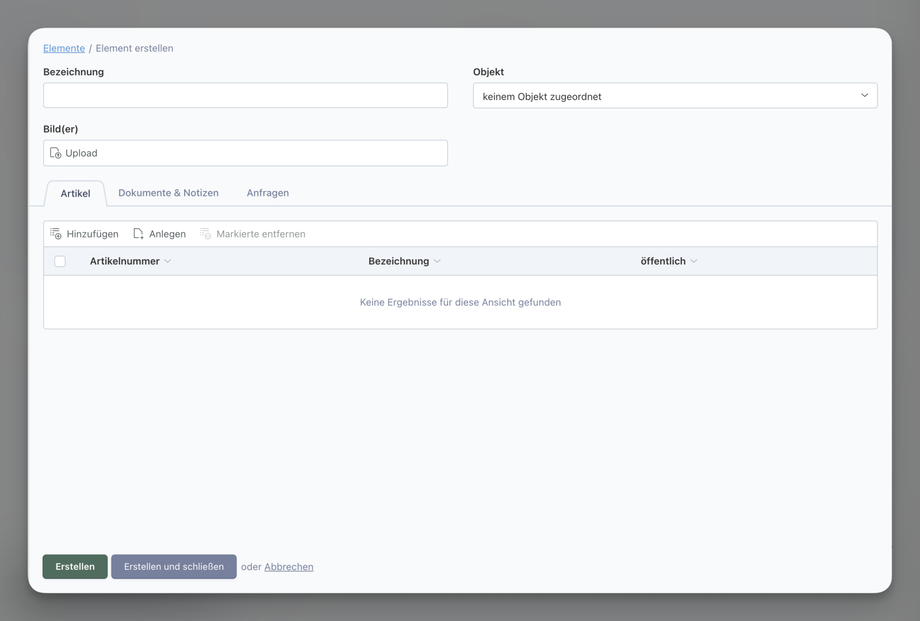Screen dimensions: 920x621
Task: Switch to the Dokumente & Notizen tab
Action: (168, 193)
